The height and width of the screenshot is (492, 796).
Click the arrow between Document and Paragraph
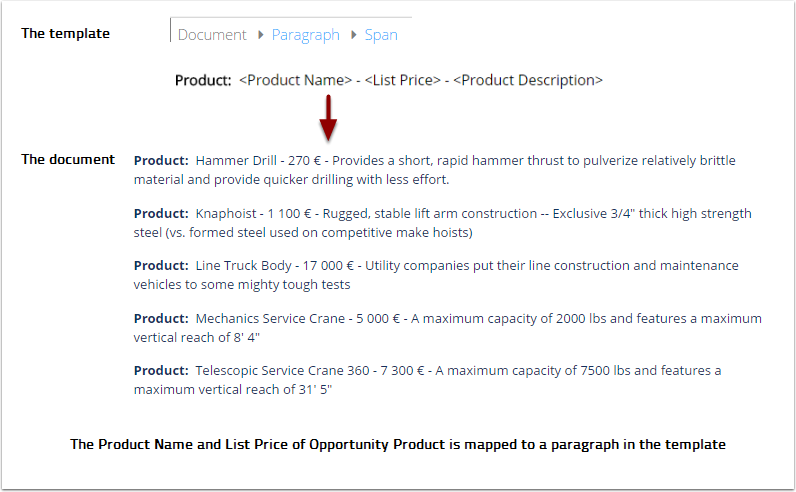(x=260, y=35)
